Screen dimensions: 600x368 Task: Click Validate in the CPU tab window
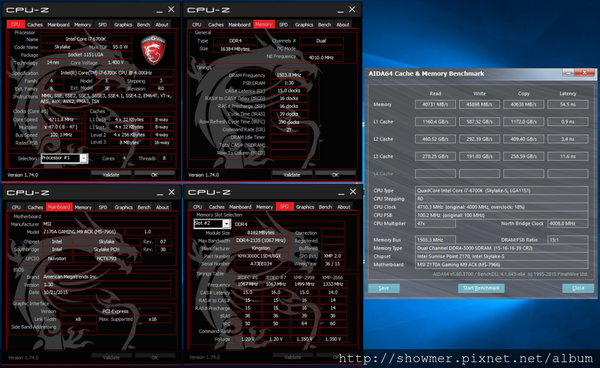[111, 175]
